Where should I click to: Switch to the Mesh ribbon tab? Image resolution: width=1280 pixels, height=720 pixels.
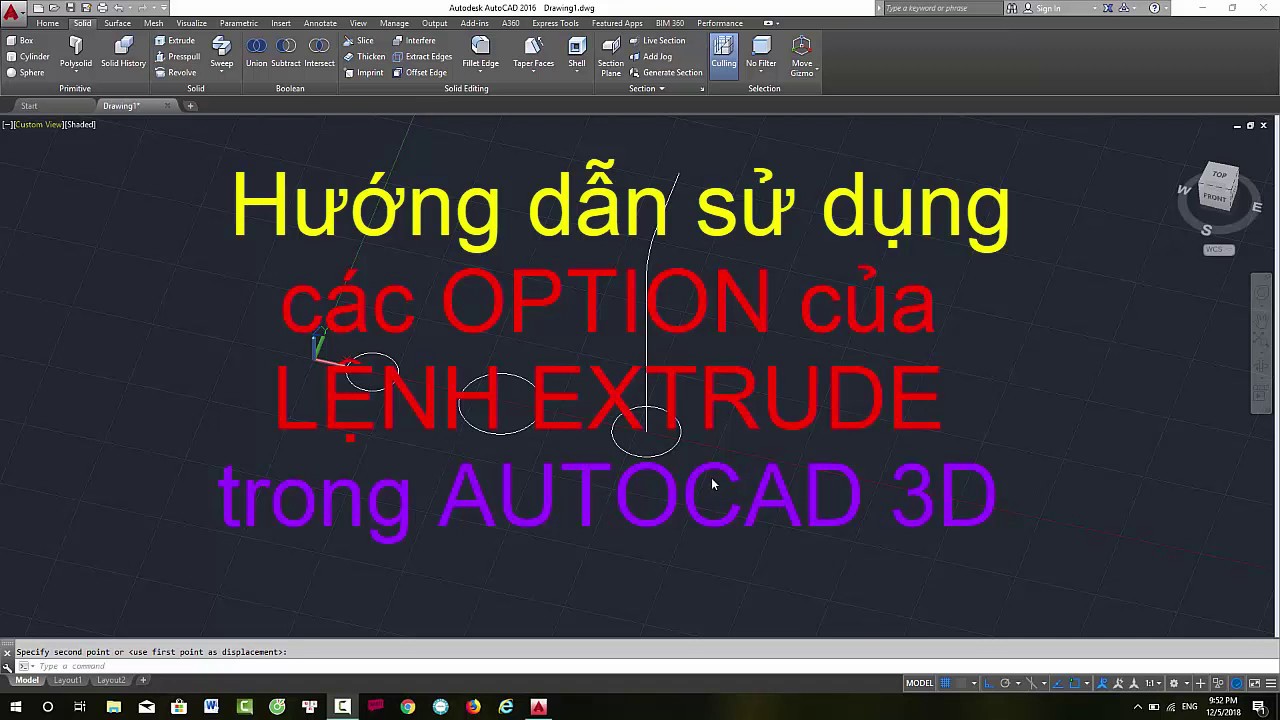(x=153, y=23)
